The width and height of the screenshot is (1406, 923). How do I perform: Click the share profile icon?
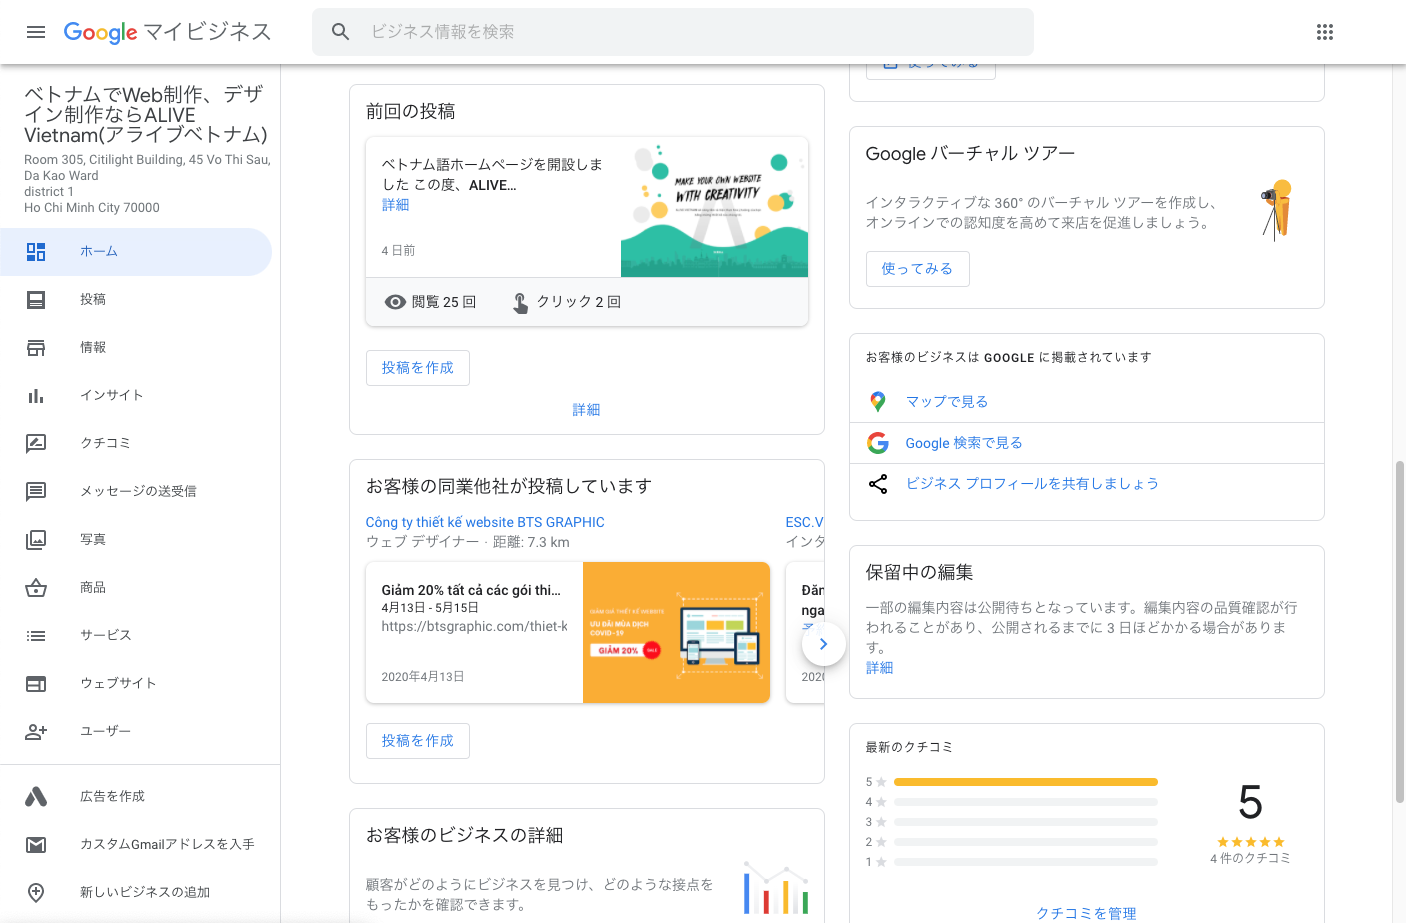(x=878, y=484)
